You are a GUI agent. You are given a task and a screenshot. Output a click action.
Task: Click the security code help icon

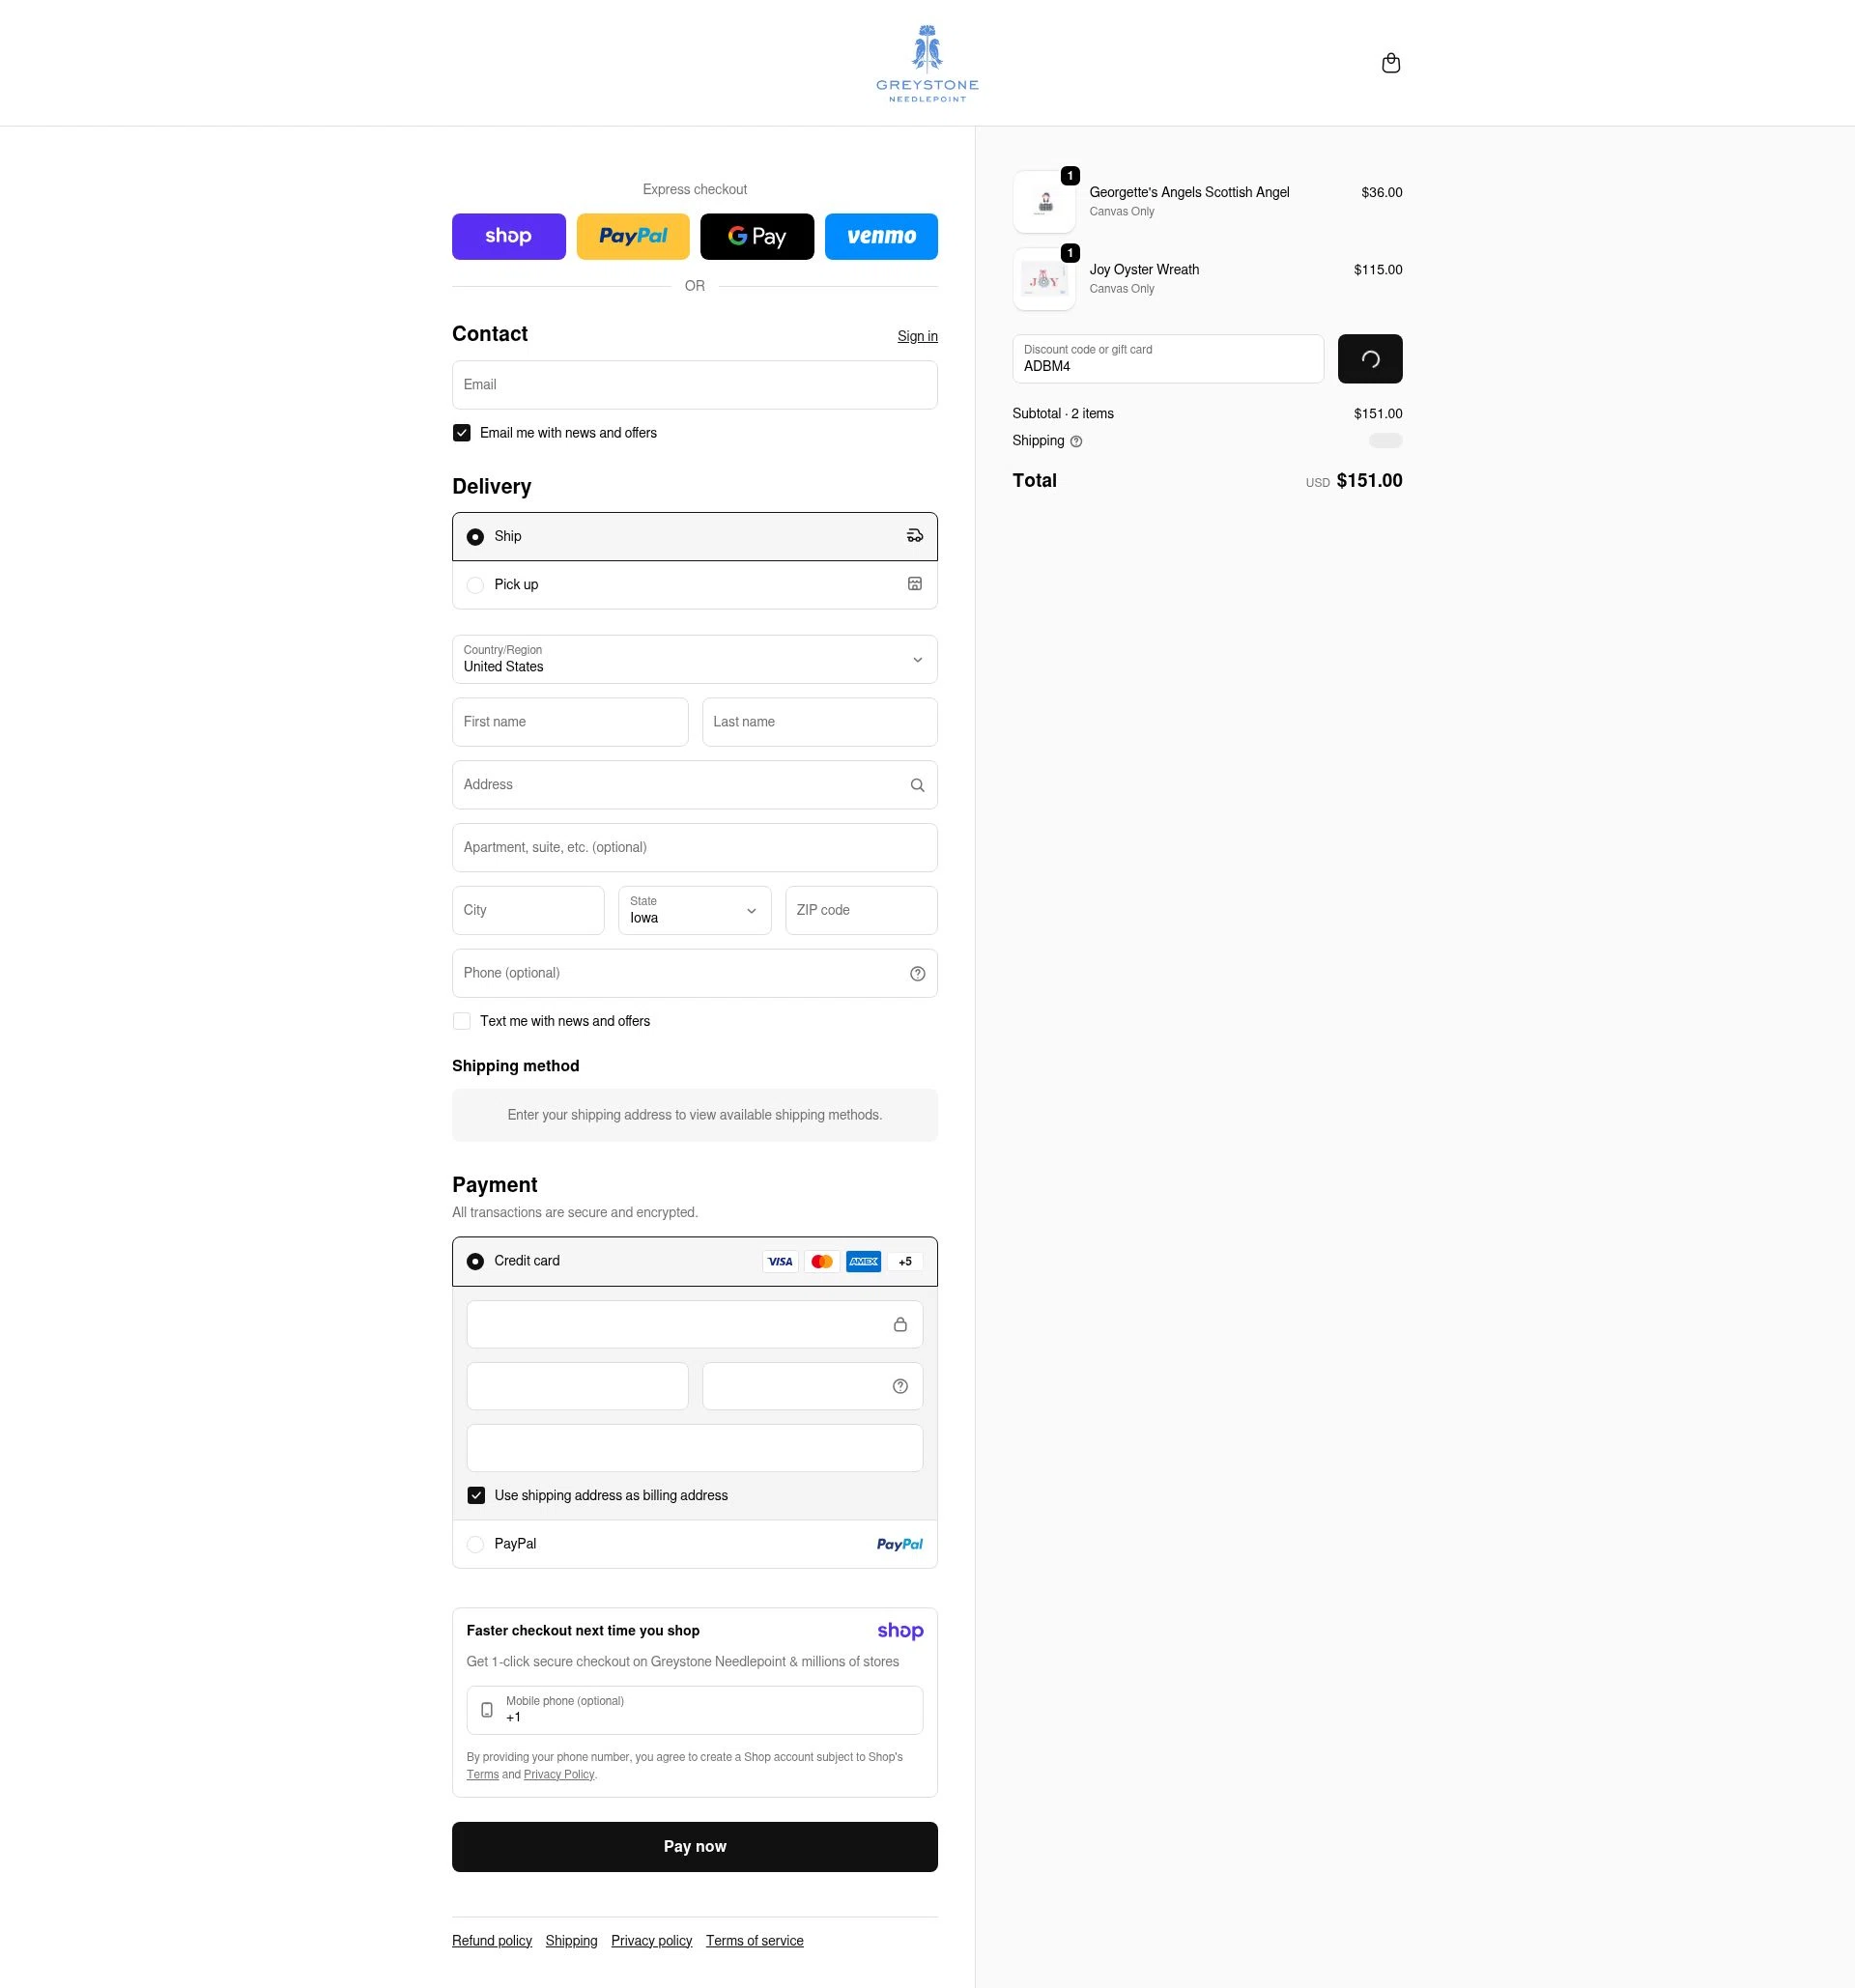point(900,1386)
